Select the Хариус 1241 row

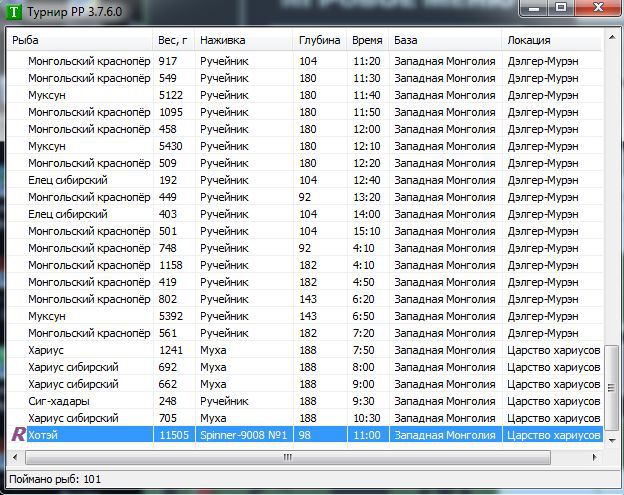click(305, 350)
